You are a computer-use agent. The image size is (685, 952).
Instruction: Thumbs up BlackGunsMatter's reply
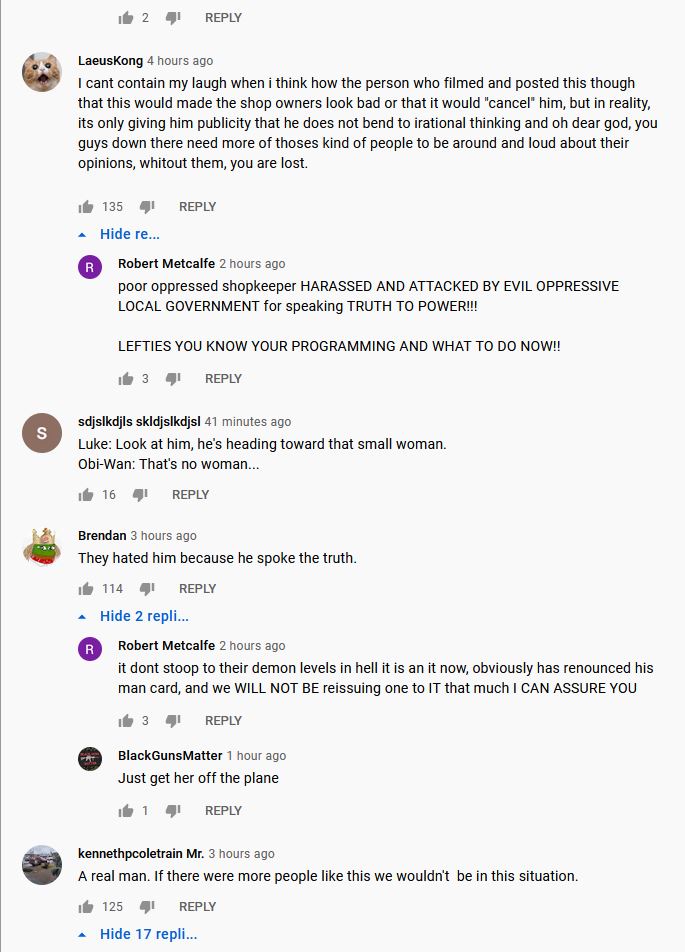pos(126,811)
